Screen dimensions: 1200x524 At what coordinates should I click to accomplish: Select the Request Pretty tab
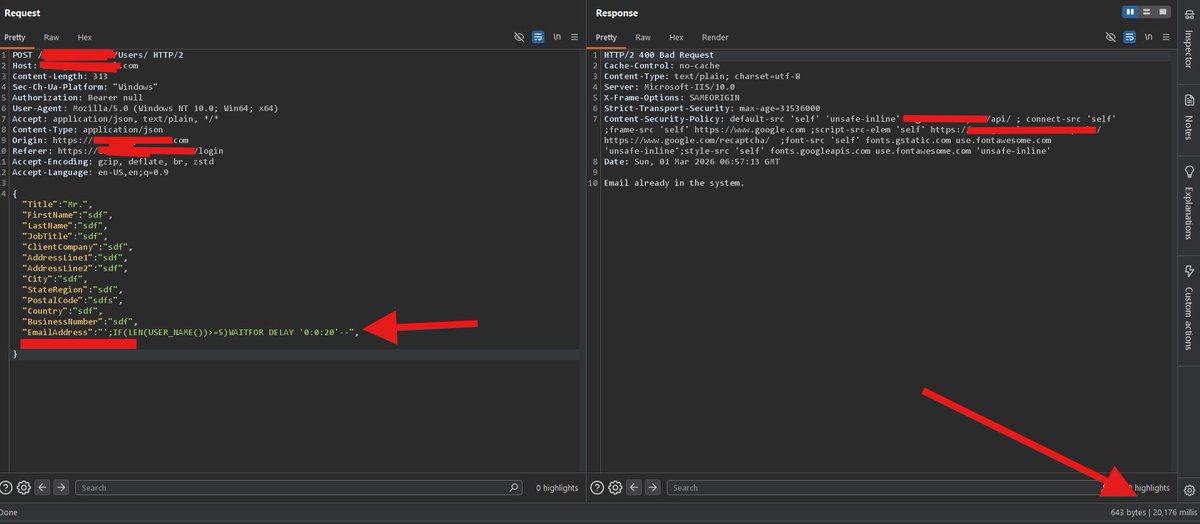14,37
